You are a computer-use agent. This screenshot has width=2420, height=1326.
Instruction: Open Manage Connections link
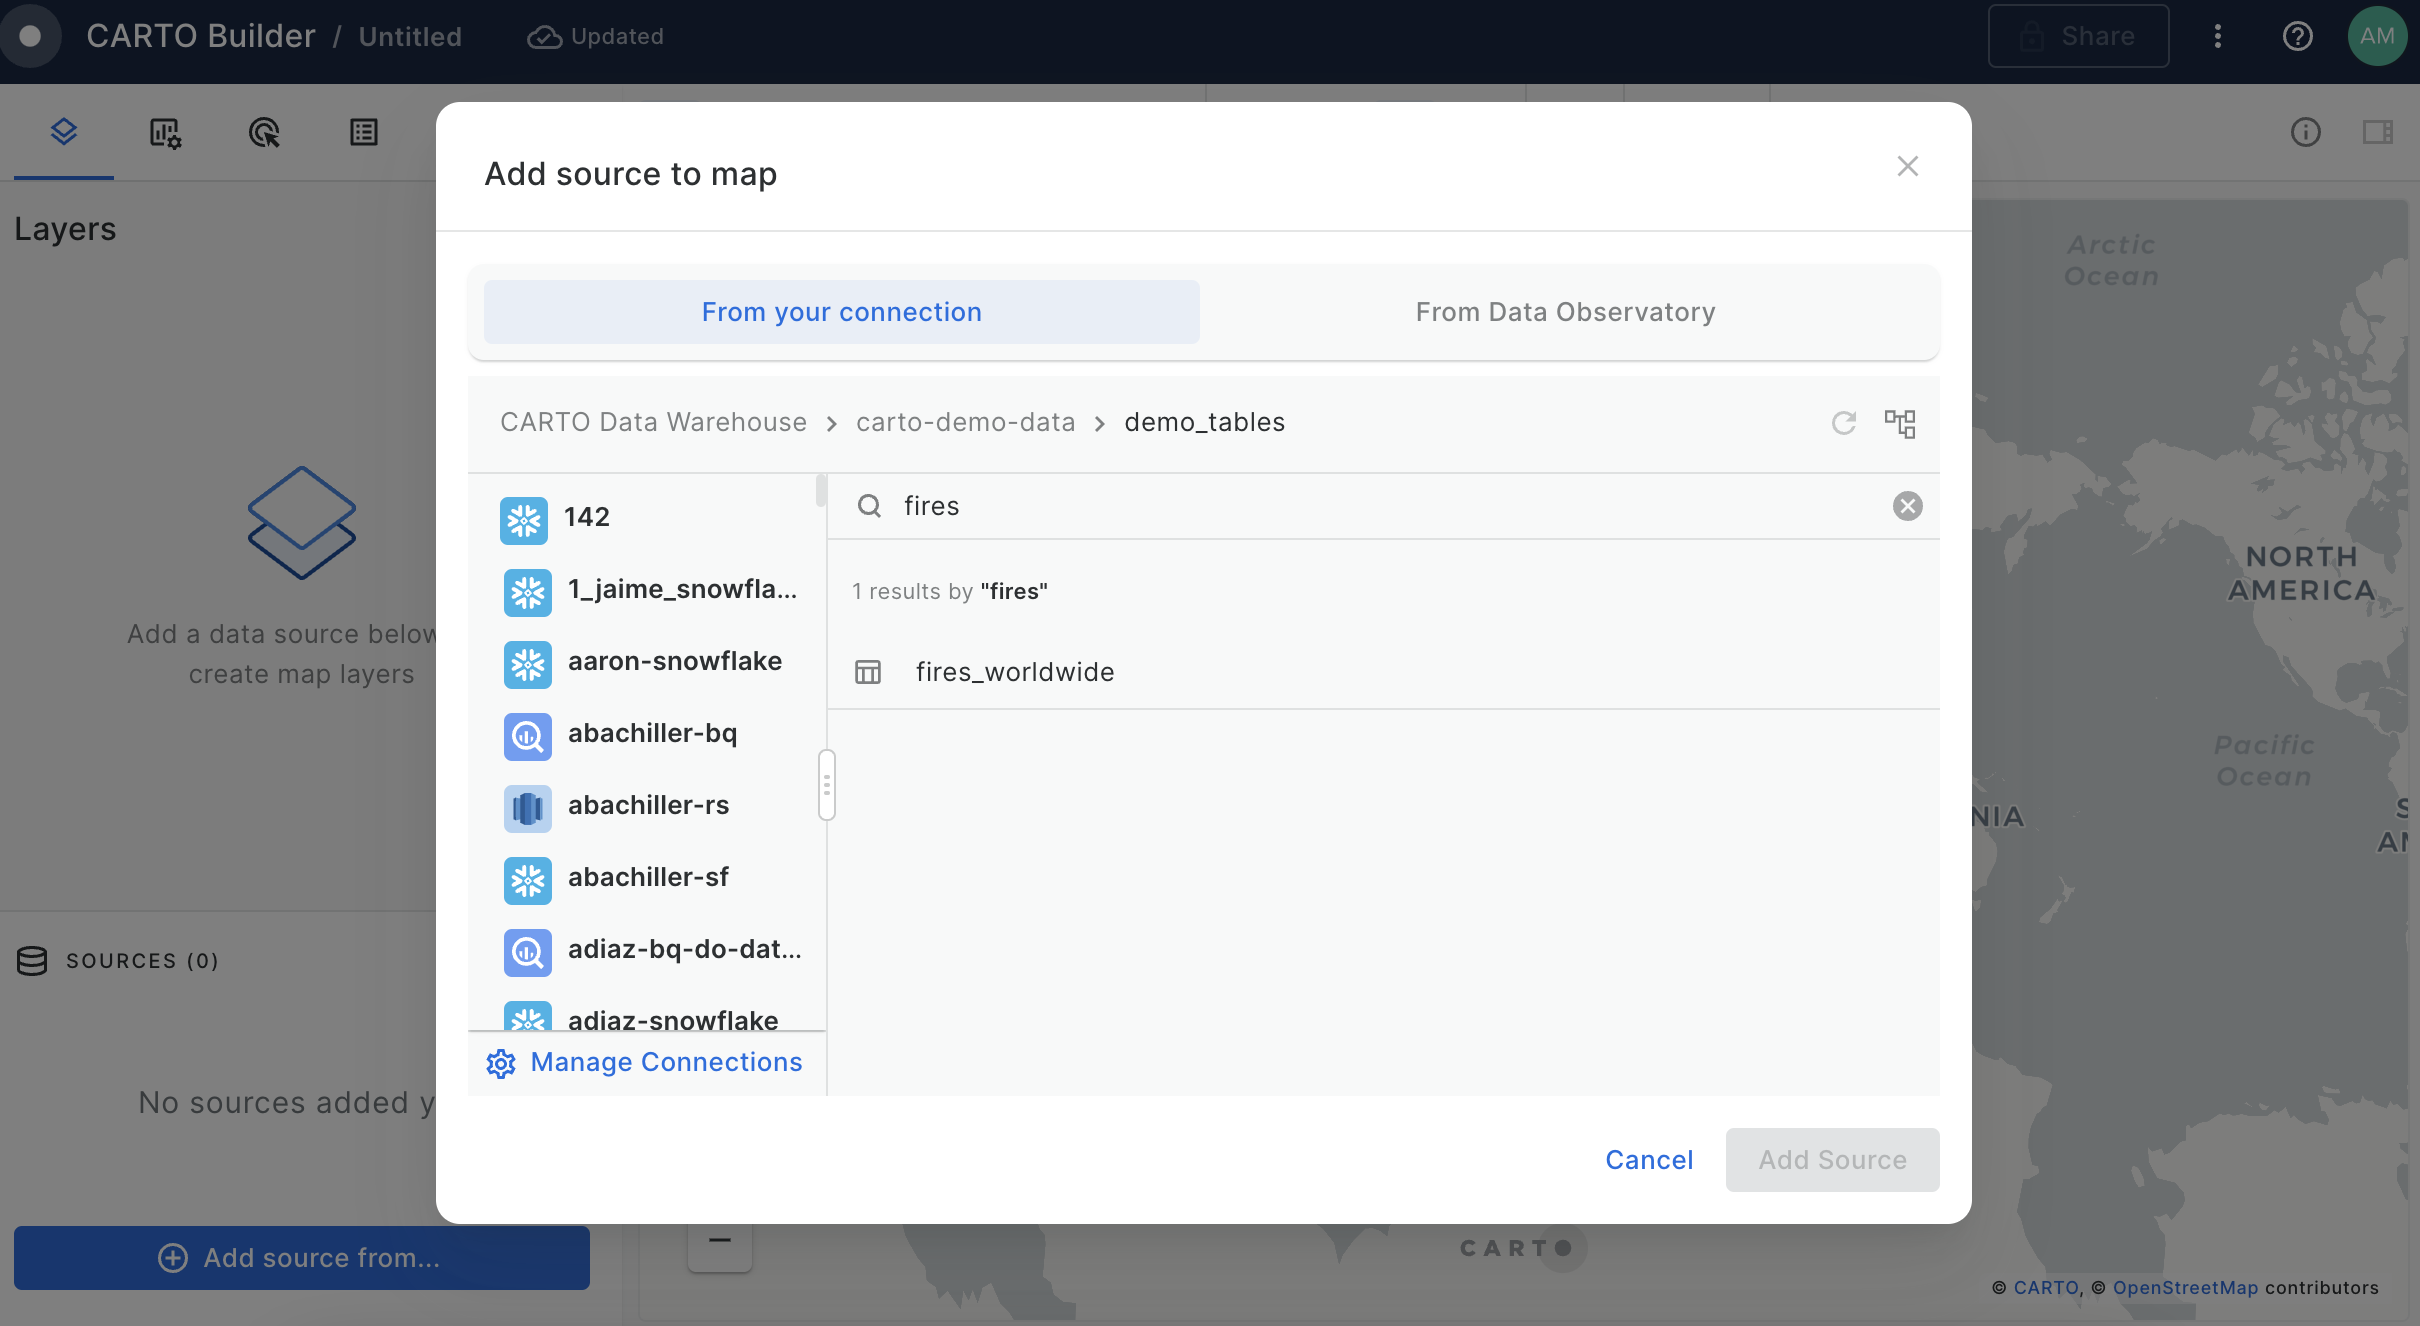(665, 1062)
